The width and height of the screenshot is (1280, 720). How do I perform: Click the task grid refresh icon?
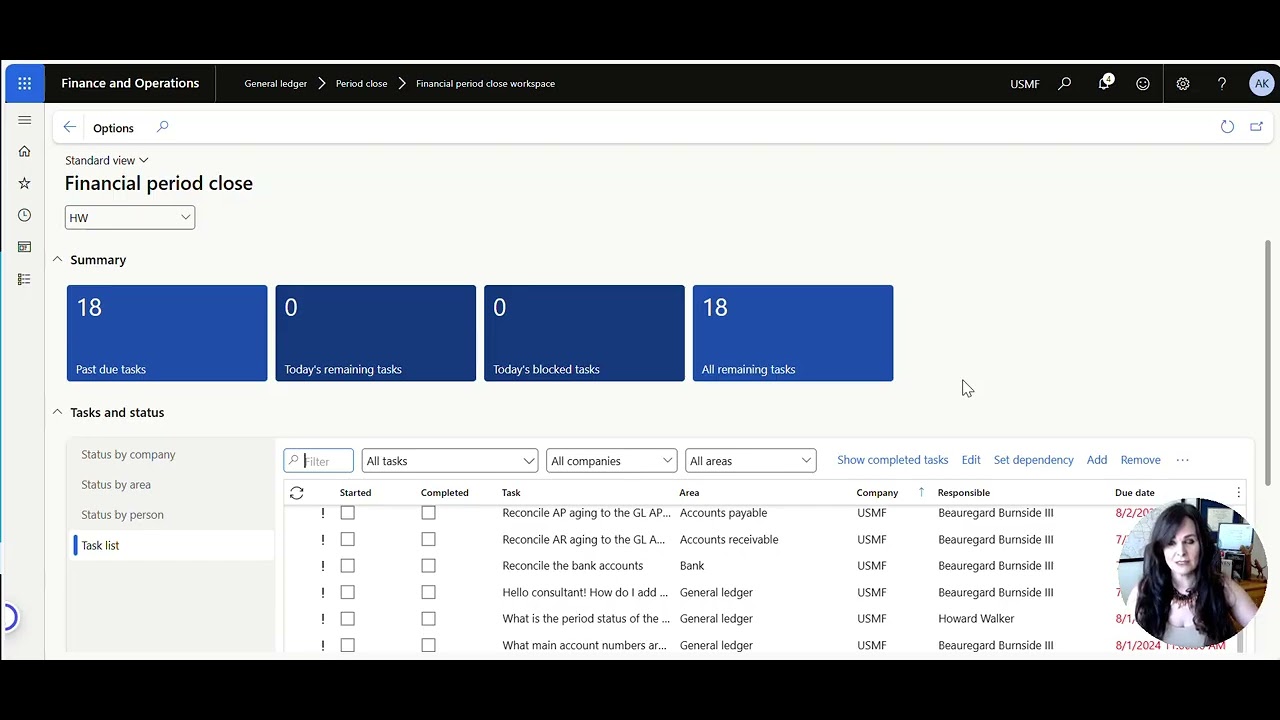pyautogui.click(x=296, y=493)
